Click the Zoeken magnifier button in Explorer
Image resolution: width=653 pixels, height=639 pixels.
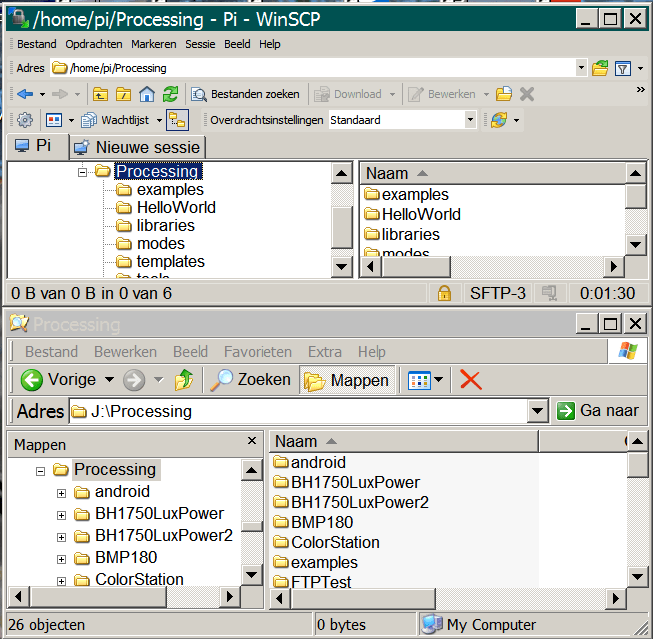250,380
